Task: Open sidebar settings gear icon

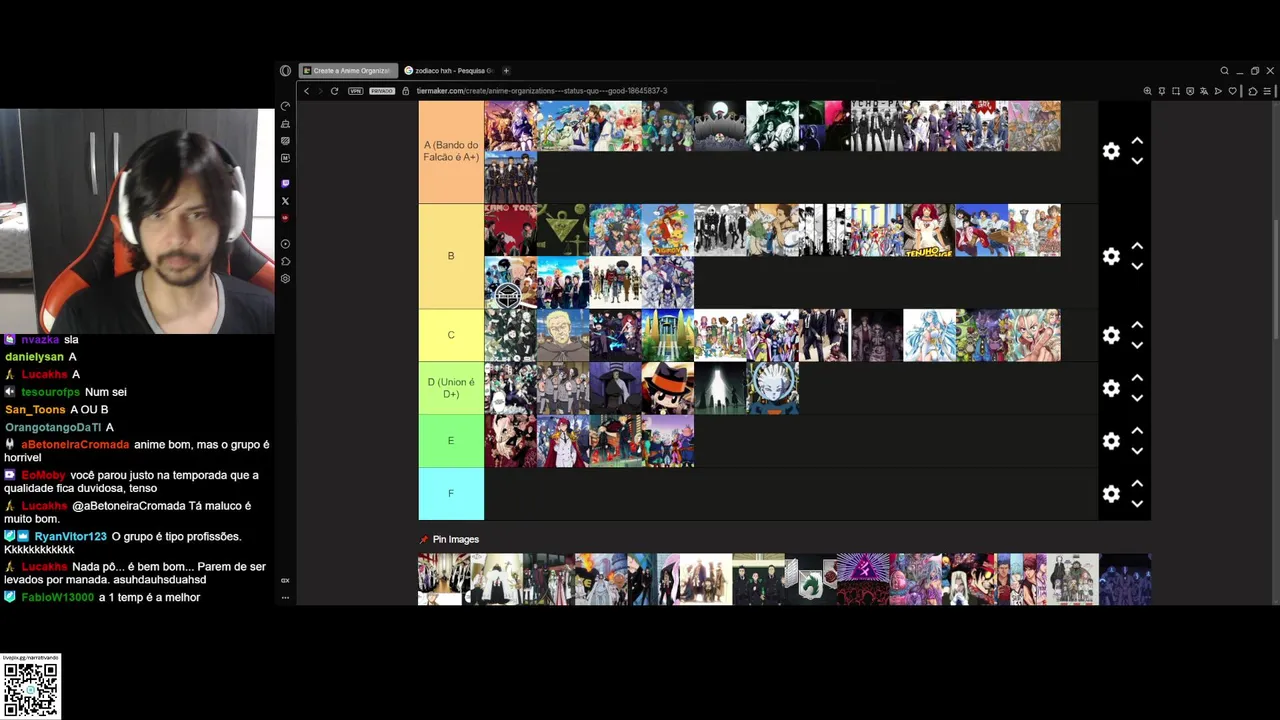Action: [285, 279]
